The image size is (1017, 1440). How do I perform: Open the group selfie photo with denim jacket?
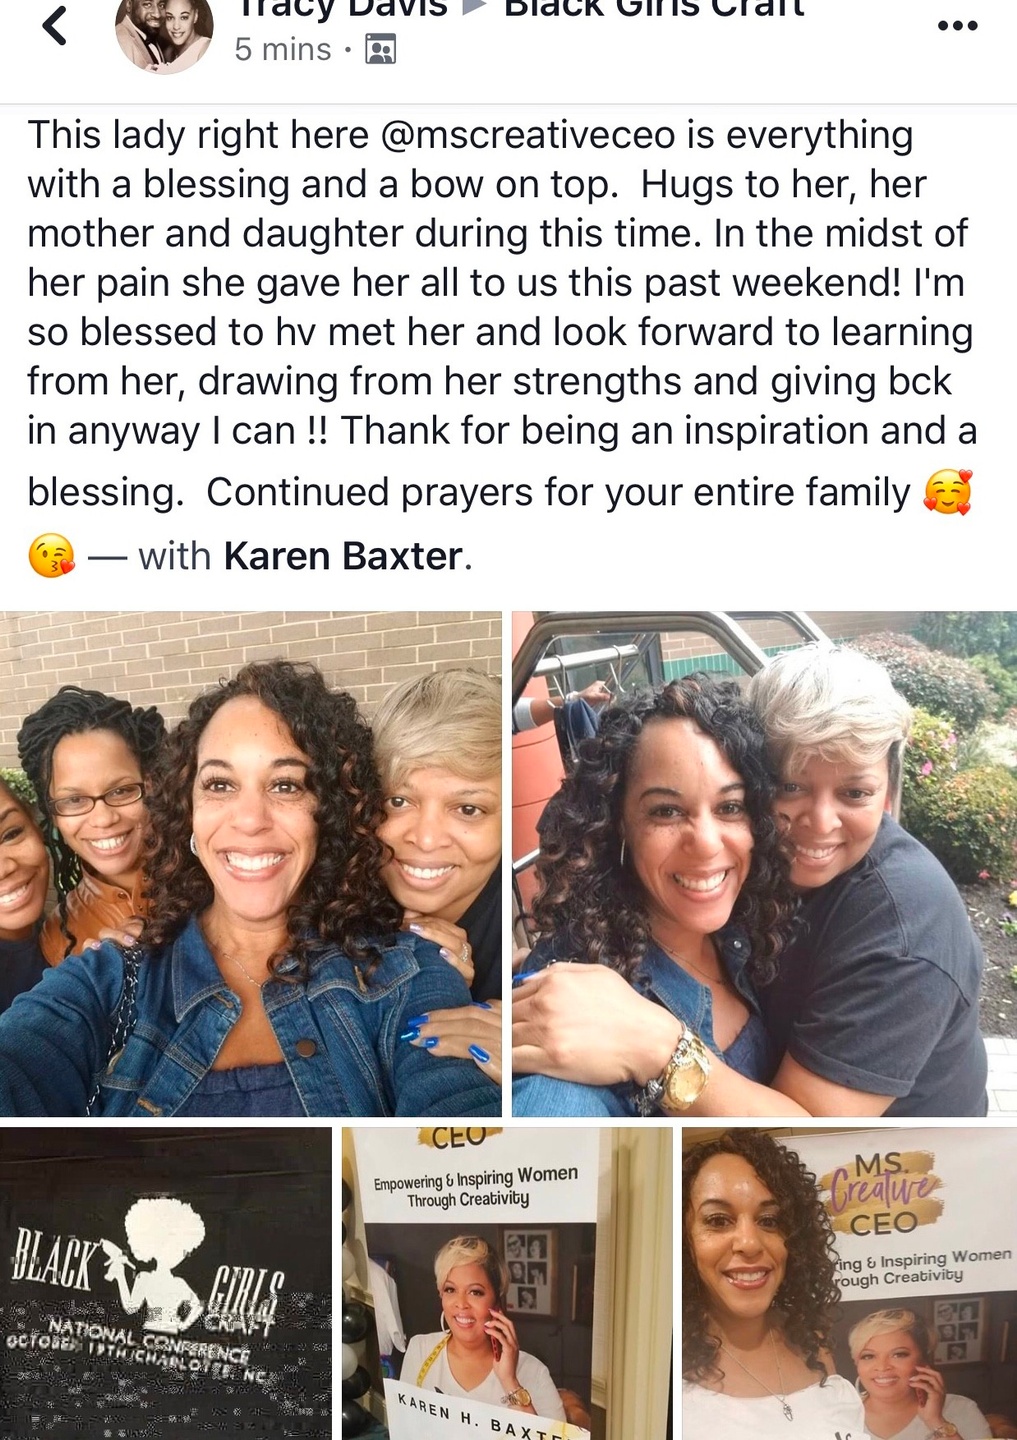(x=250, y=864)
